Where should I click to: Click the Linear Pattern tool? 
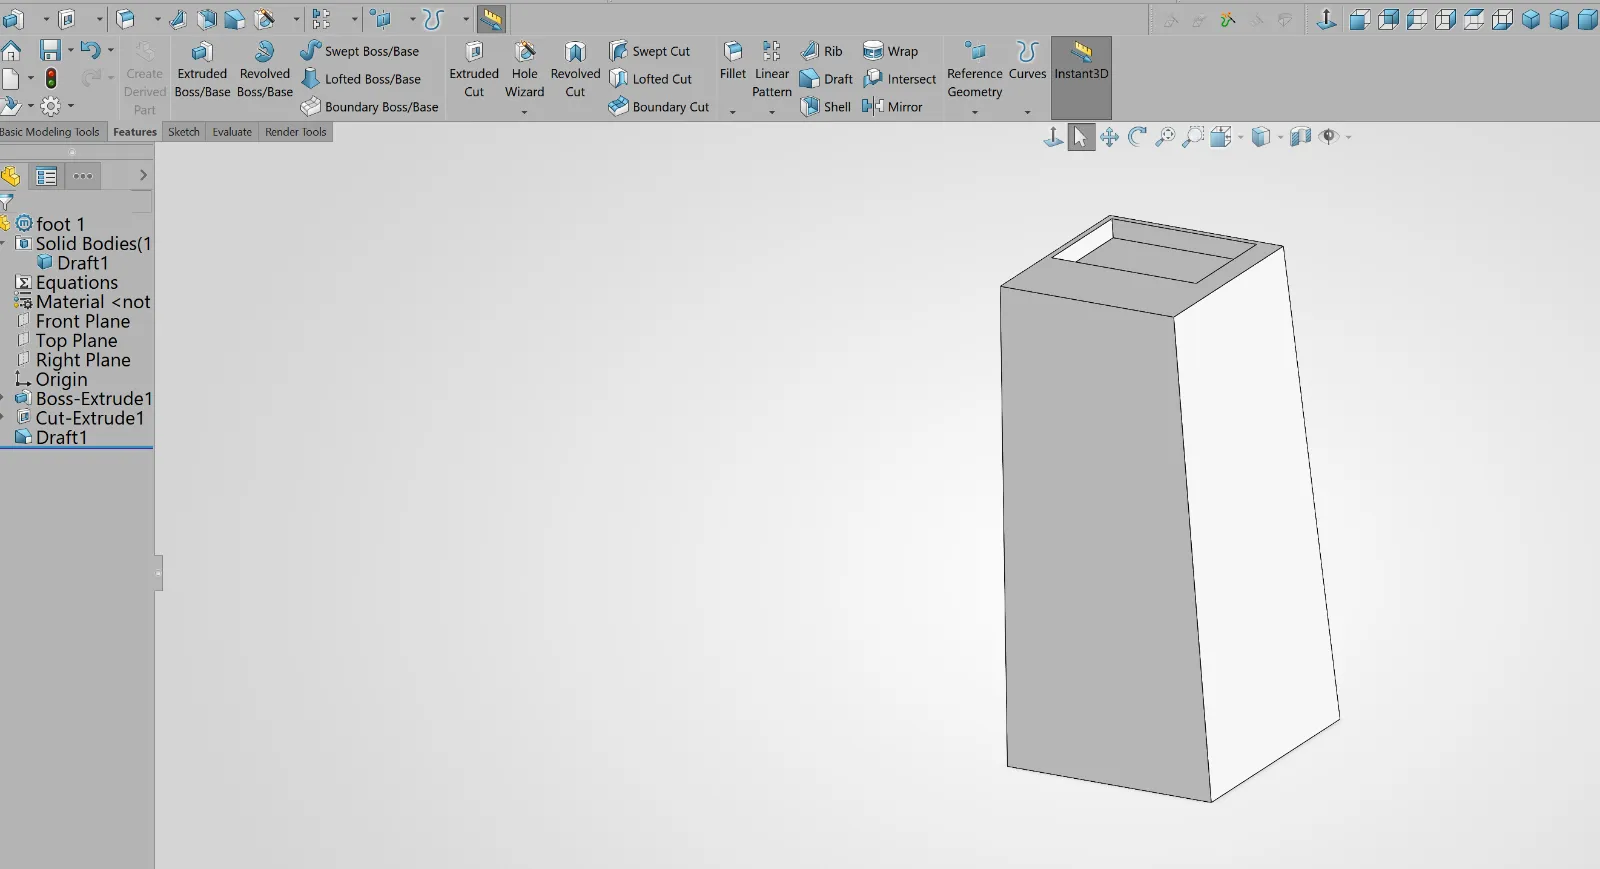(x=772, y=70)
